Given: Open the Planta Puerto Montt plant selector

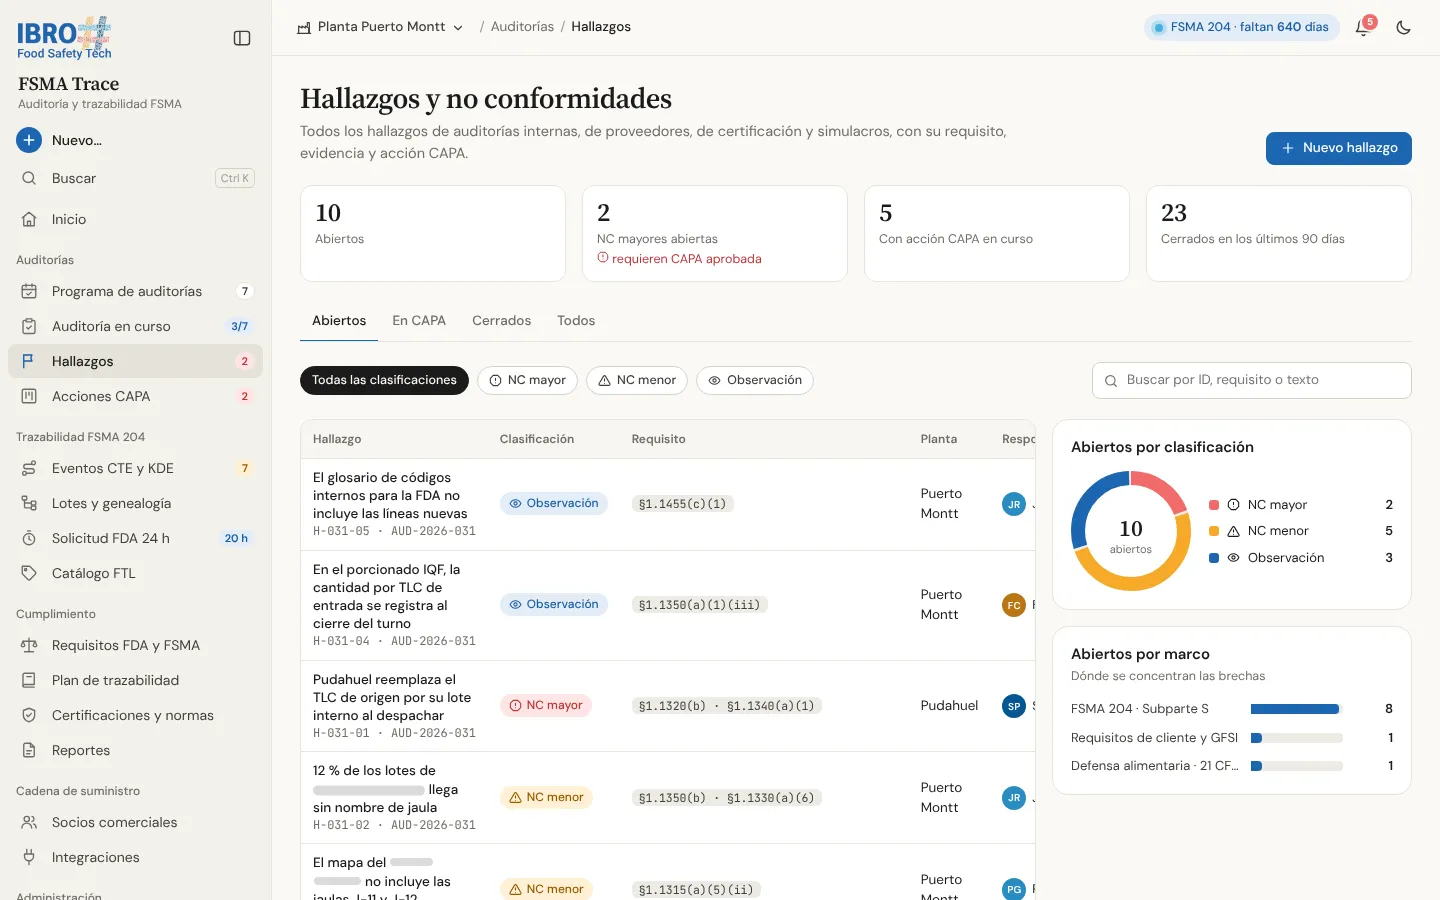Looking at the screenshot, I should (380, 27).
